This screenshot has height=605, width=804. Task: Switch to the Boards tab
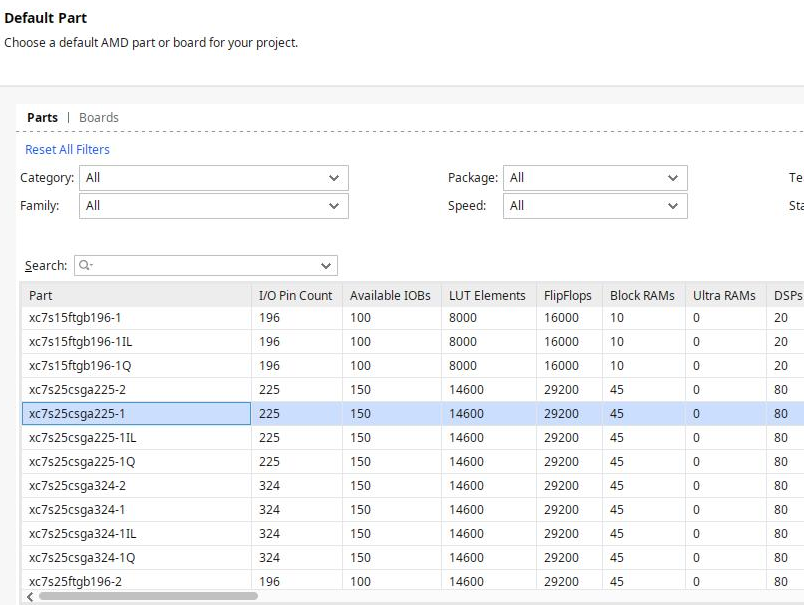[x=98, y=118]
